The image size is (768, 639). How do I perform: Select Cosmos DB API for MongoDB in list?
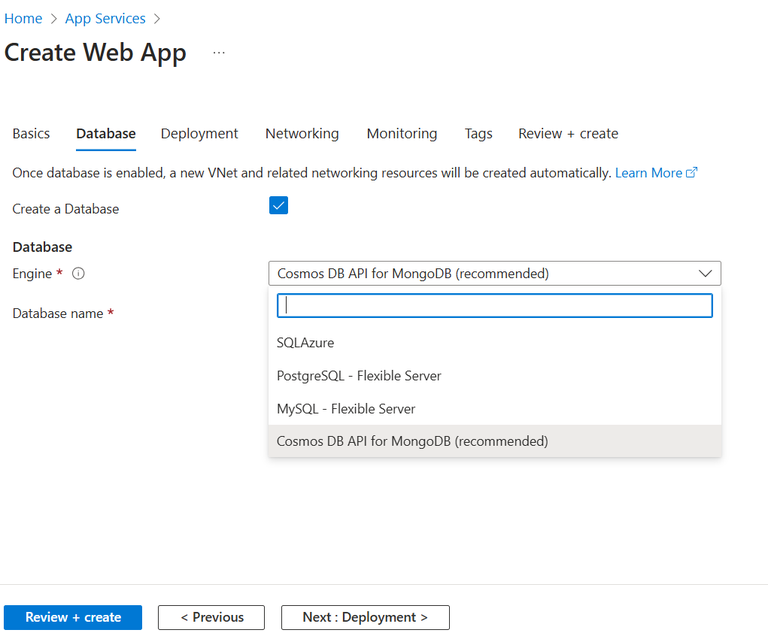point(495,441)
